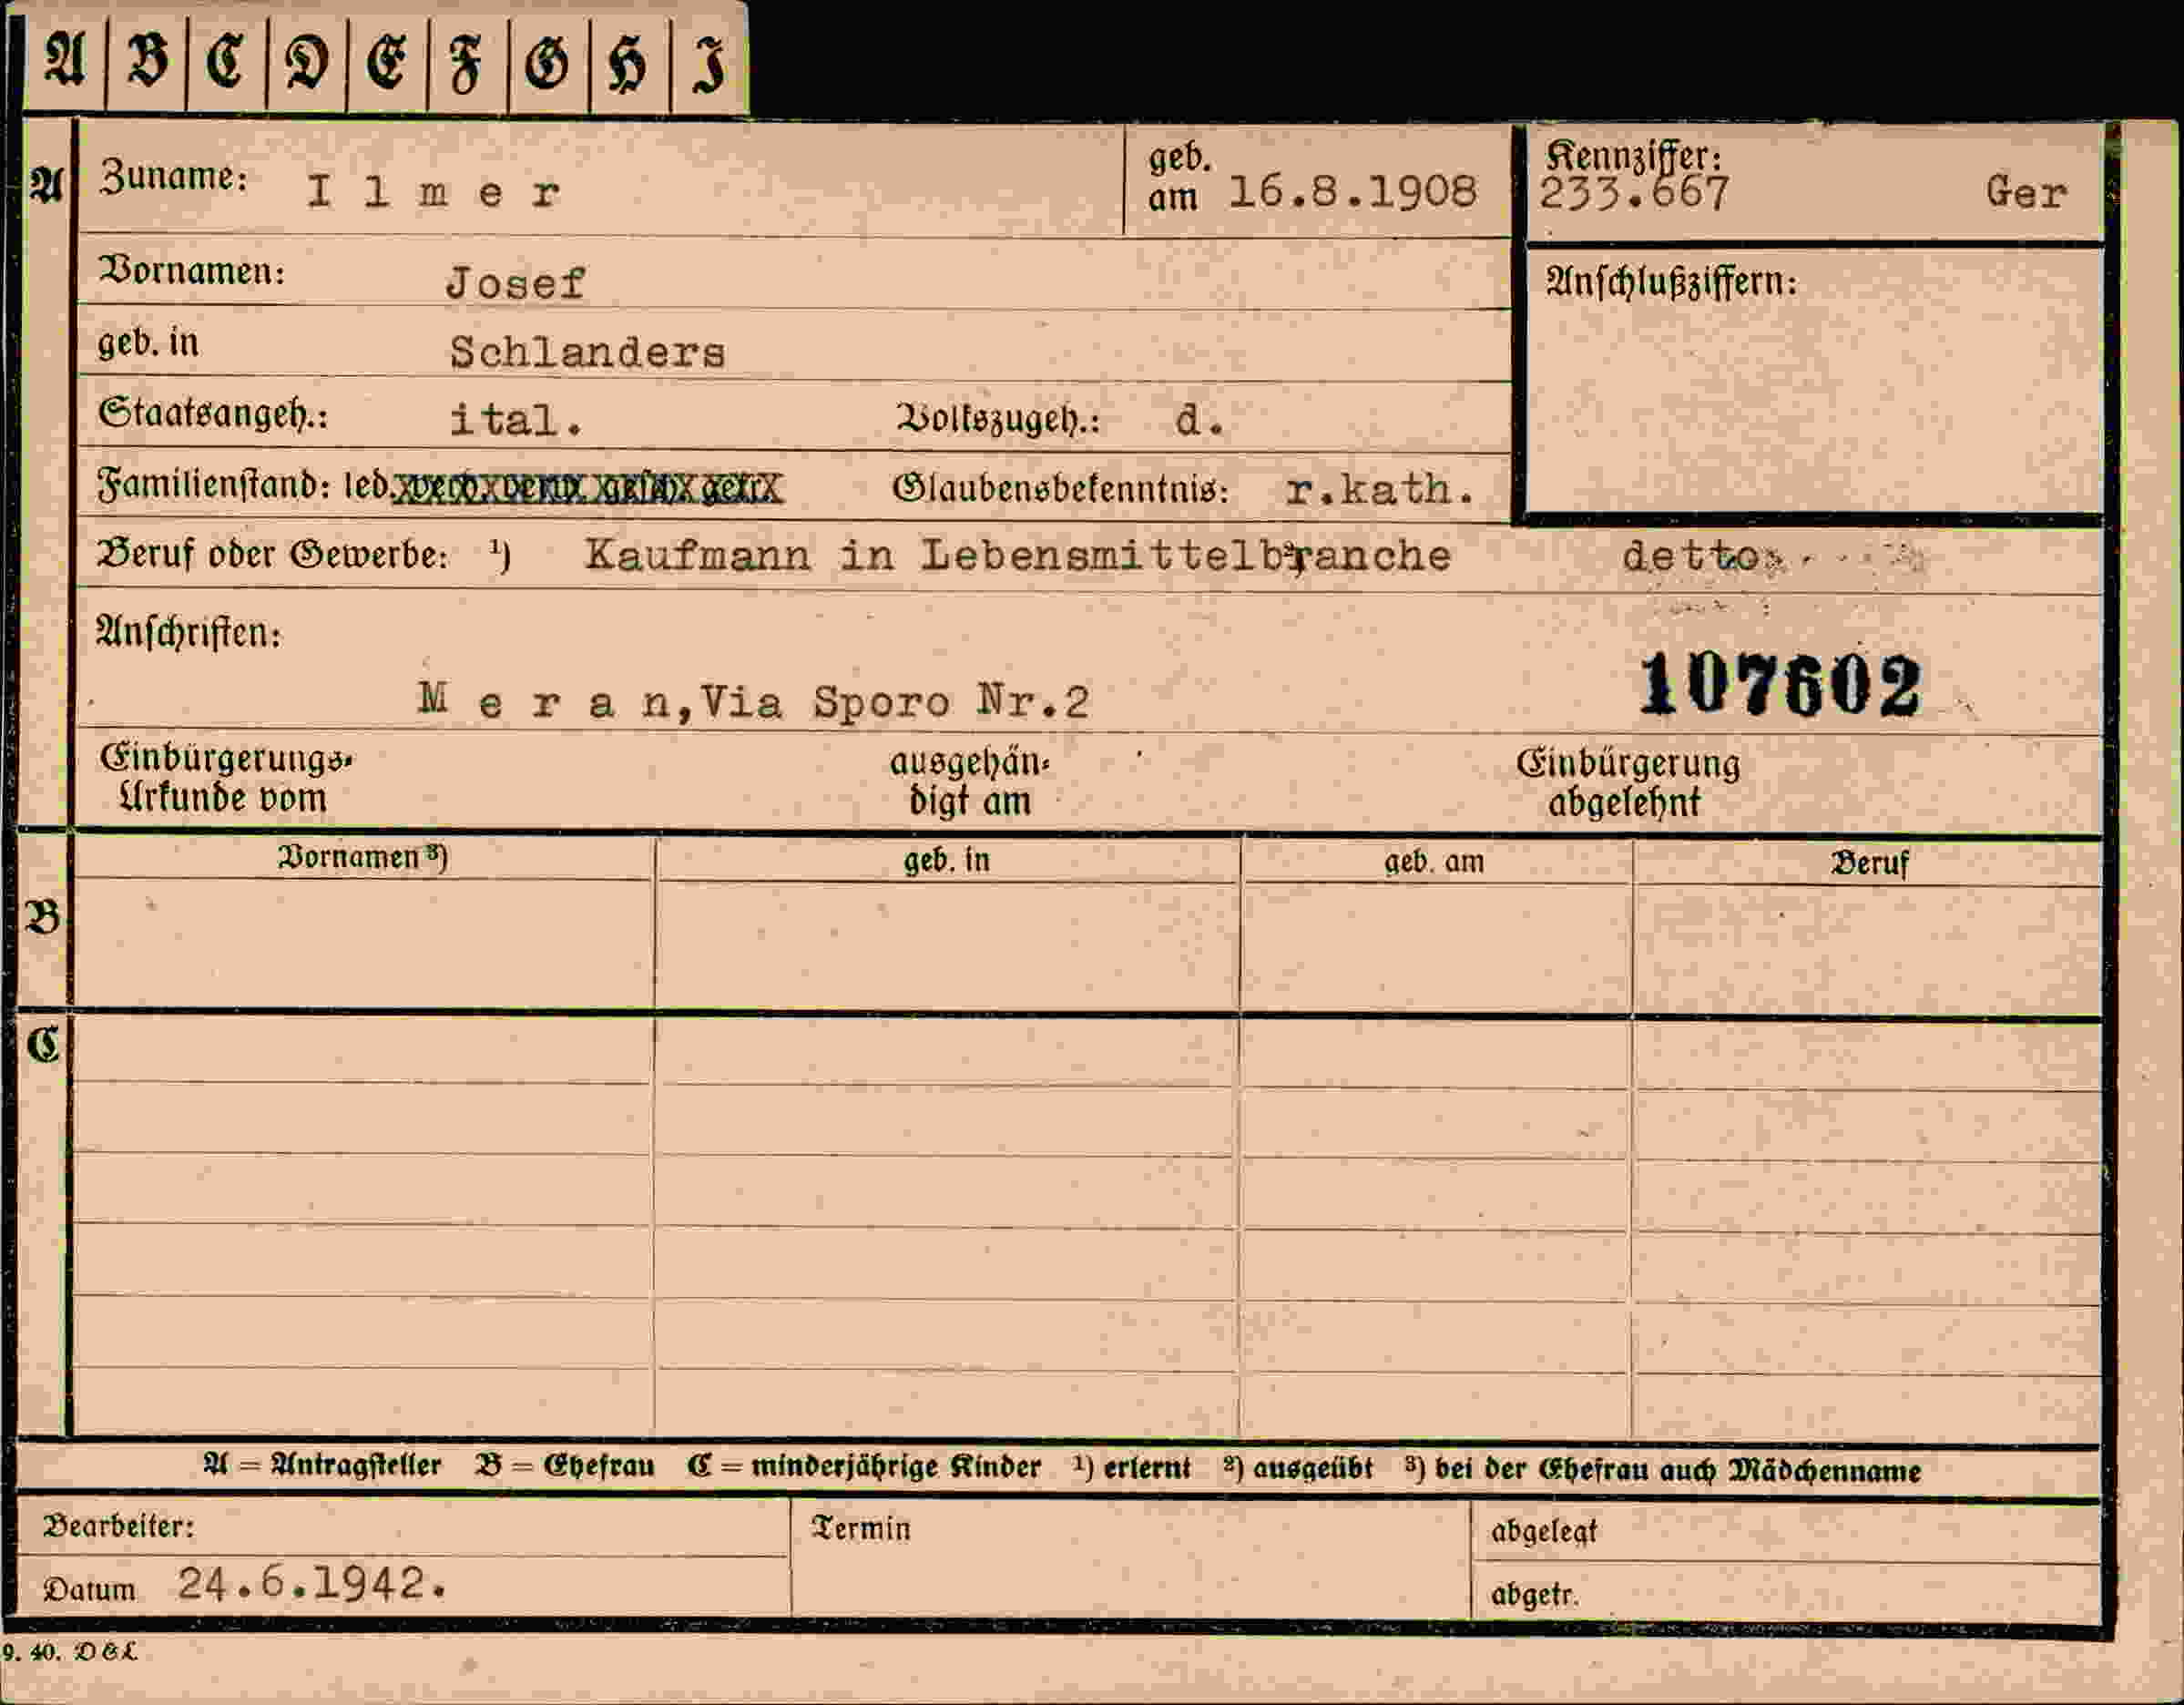Click the 'Zuname:' field label
The height and width of the screenshot is (1705, 2184).
tap(173, 177)
